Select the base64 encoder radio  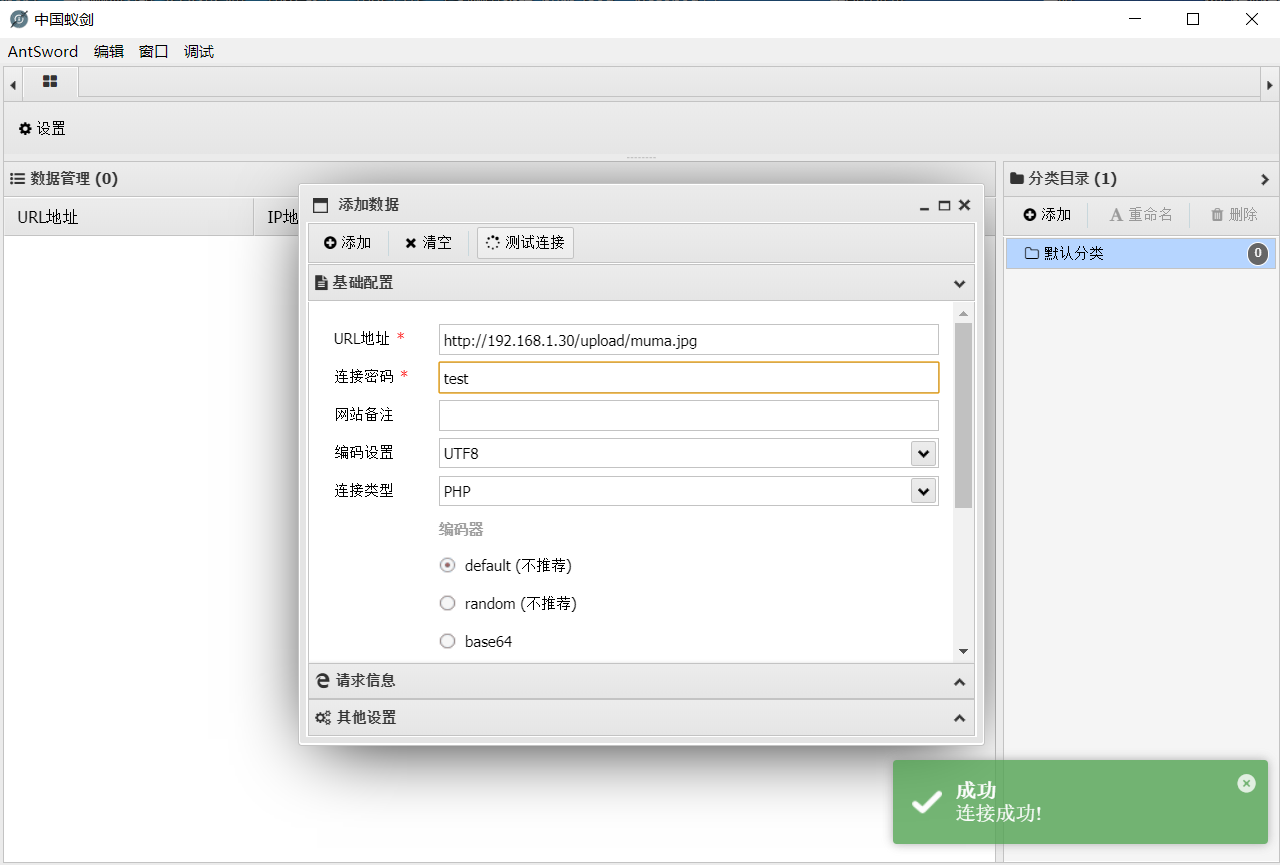tap(448, 641)
